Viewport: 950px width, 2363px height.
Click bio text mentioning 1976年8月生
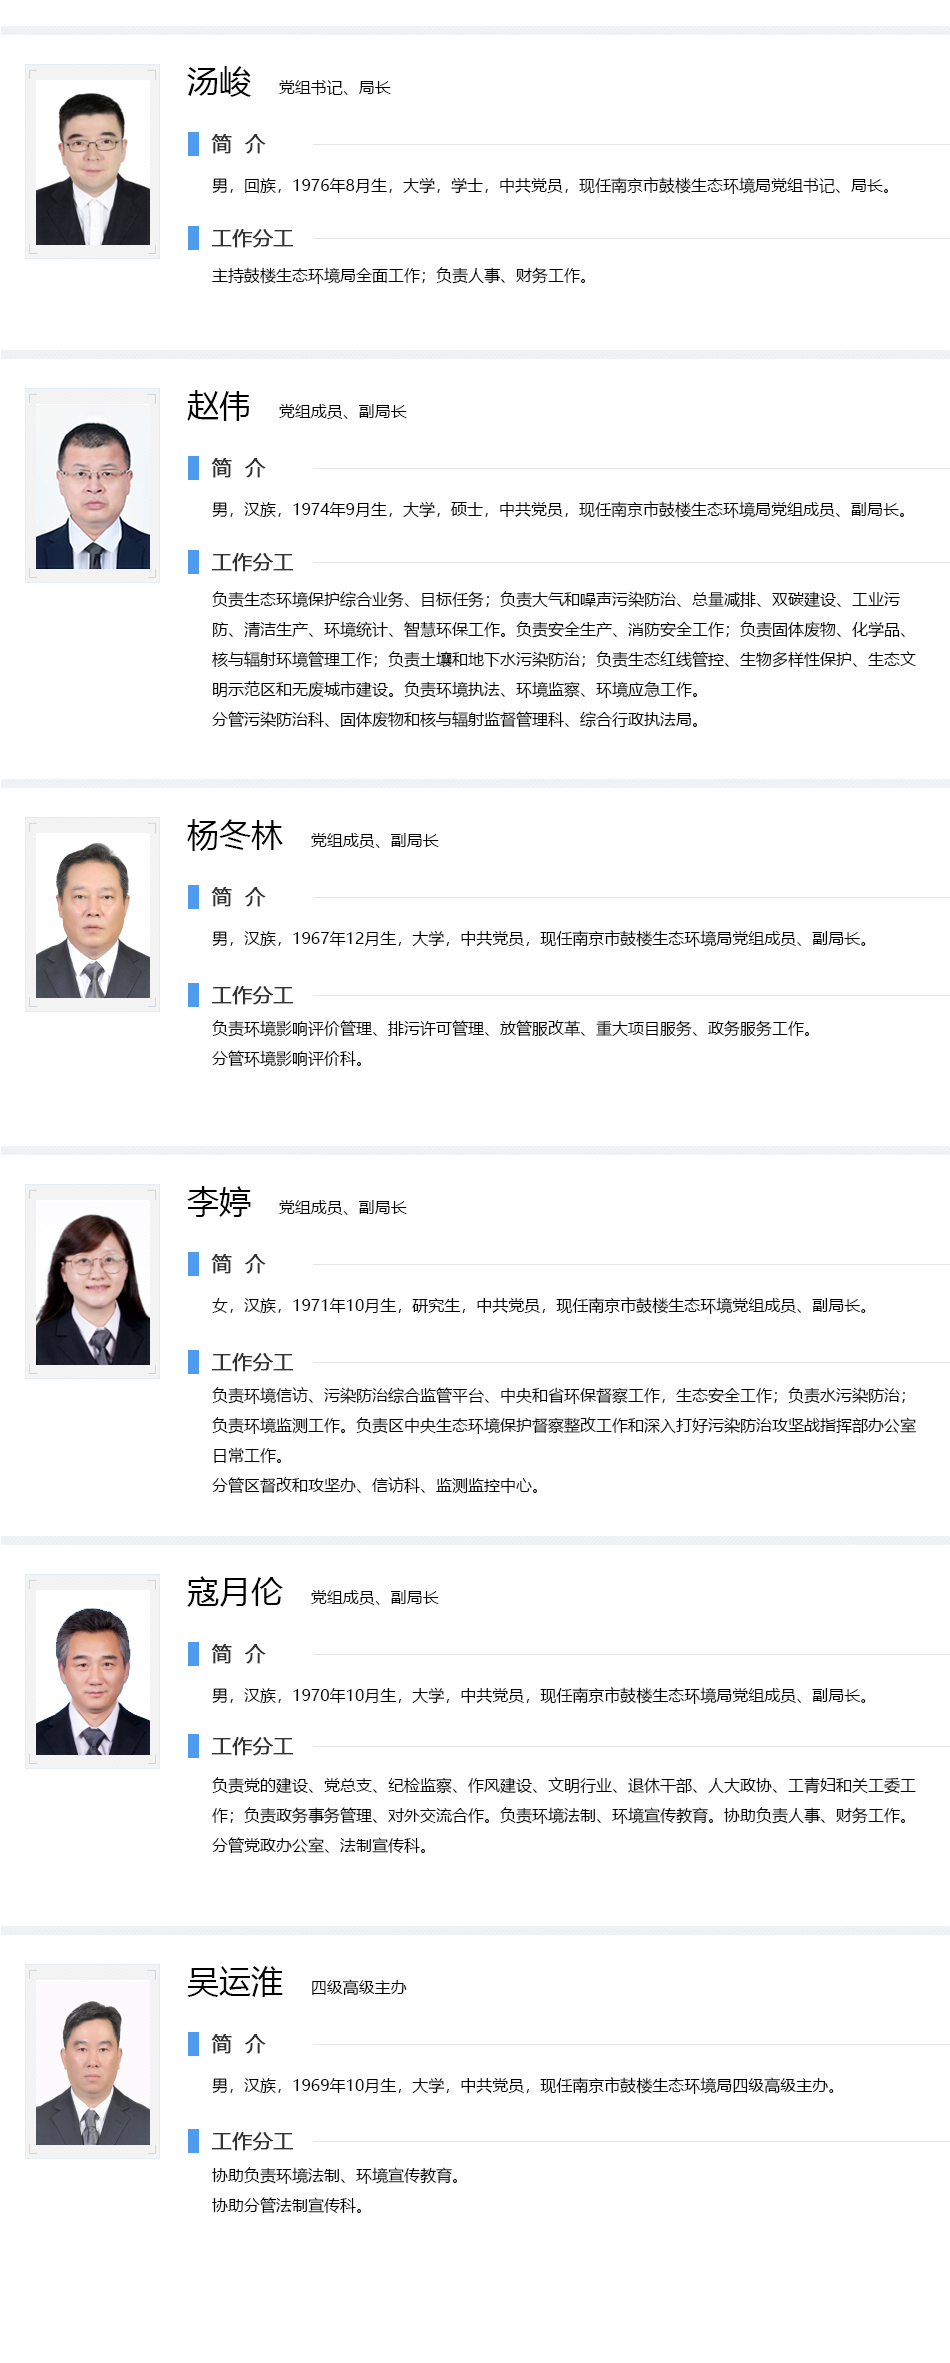tap(552, 186)
